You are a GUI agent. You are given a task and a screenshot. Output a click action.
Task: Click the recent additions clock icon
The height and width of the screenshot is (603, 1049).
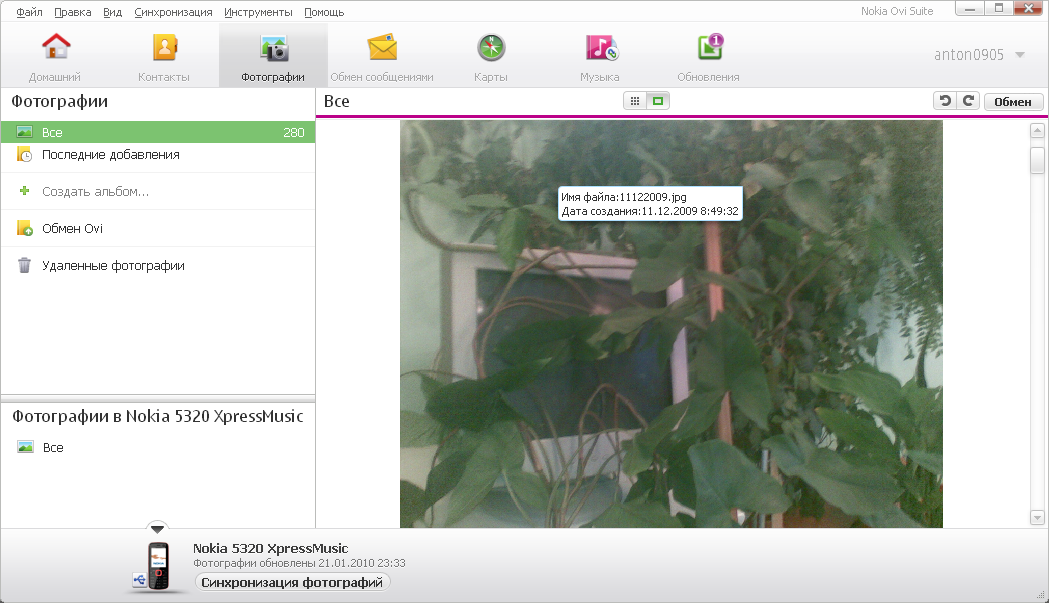(25, 155)
